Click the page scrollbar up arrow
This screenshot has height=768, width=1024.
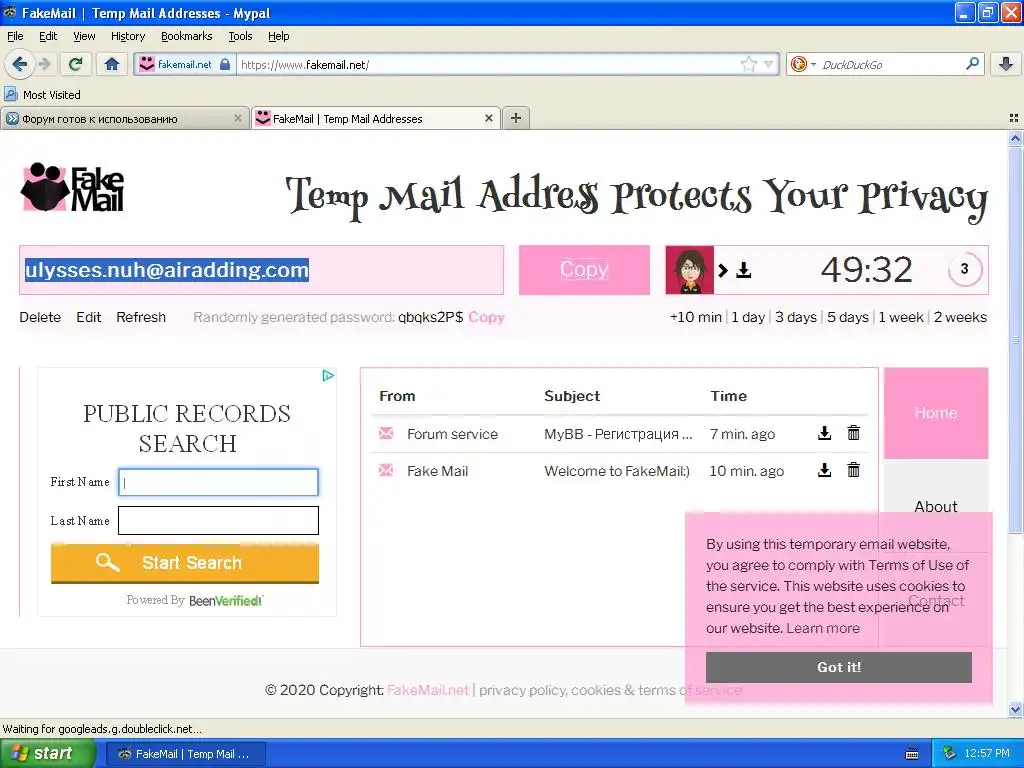tap(1015, 138)
